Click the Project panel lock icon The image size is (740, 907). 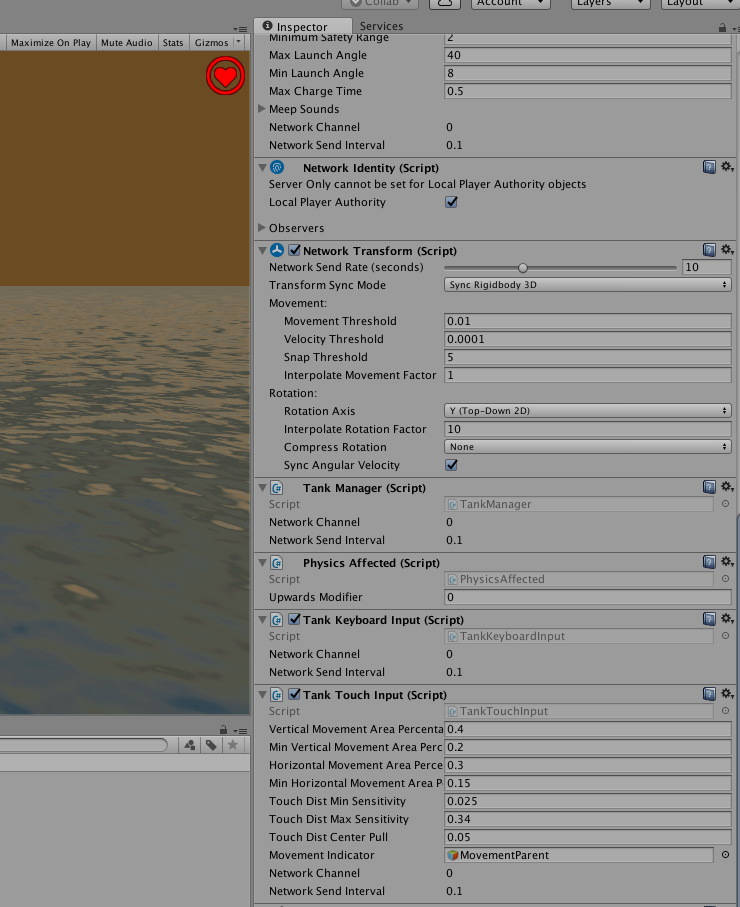coord(223,730)
